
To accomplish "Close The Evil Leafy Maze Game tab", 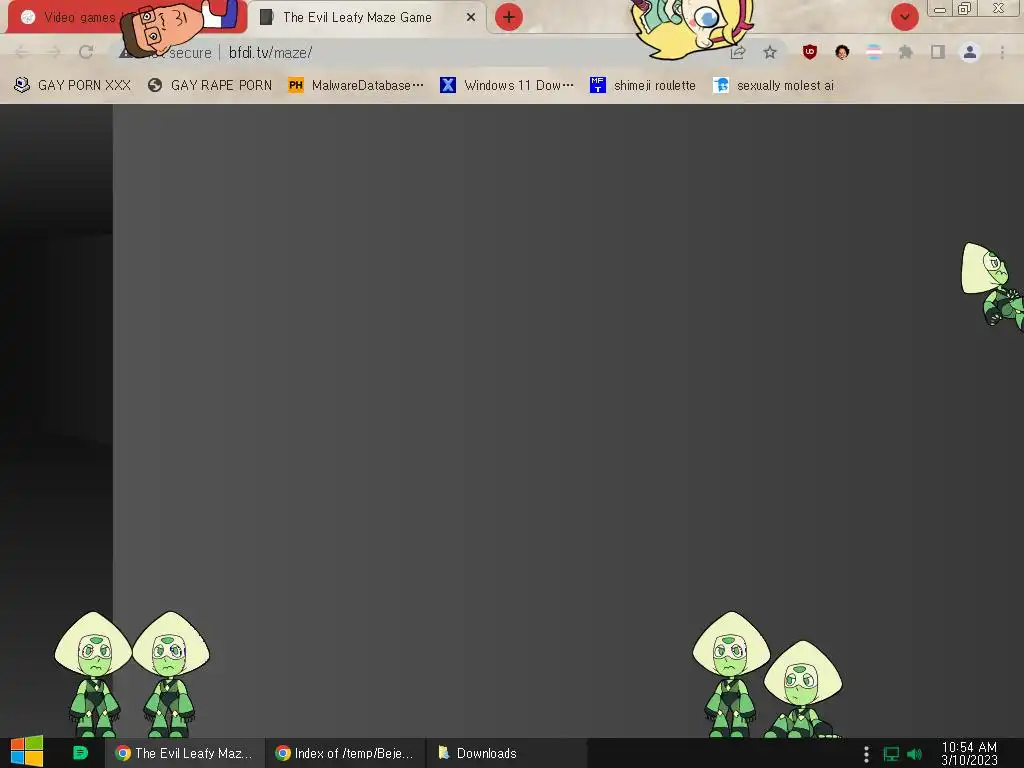I will (470, 17).
